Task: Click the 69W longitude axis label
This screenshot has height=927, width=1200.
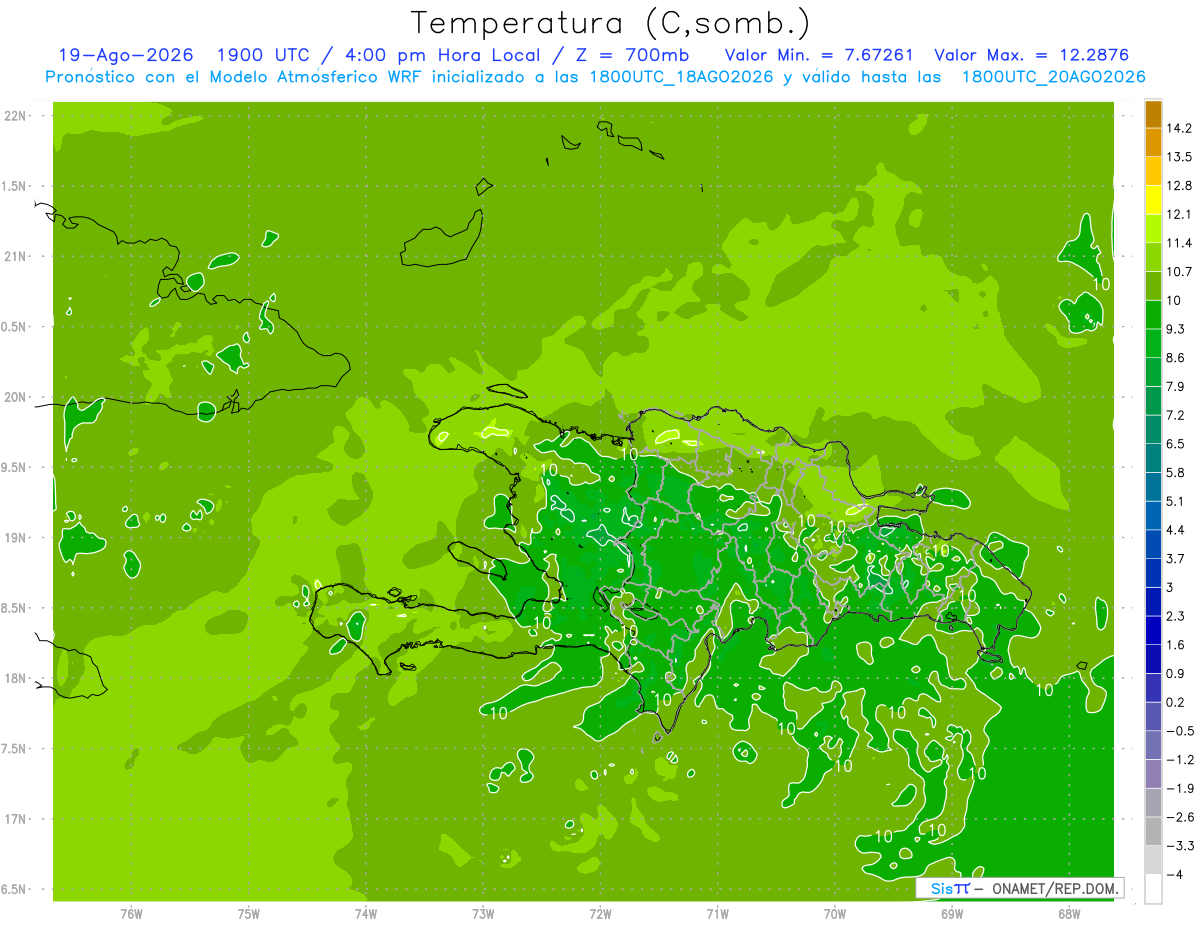Action: (x=952, y=914)
